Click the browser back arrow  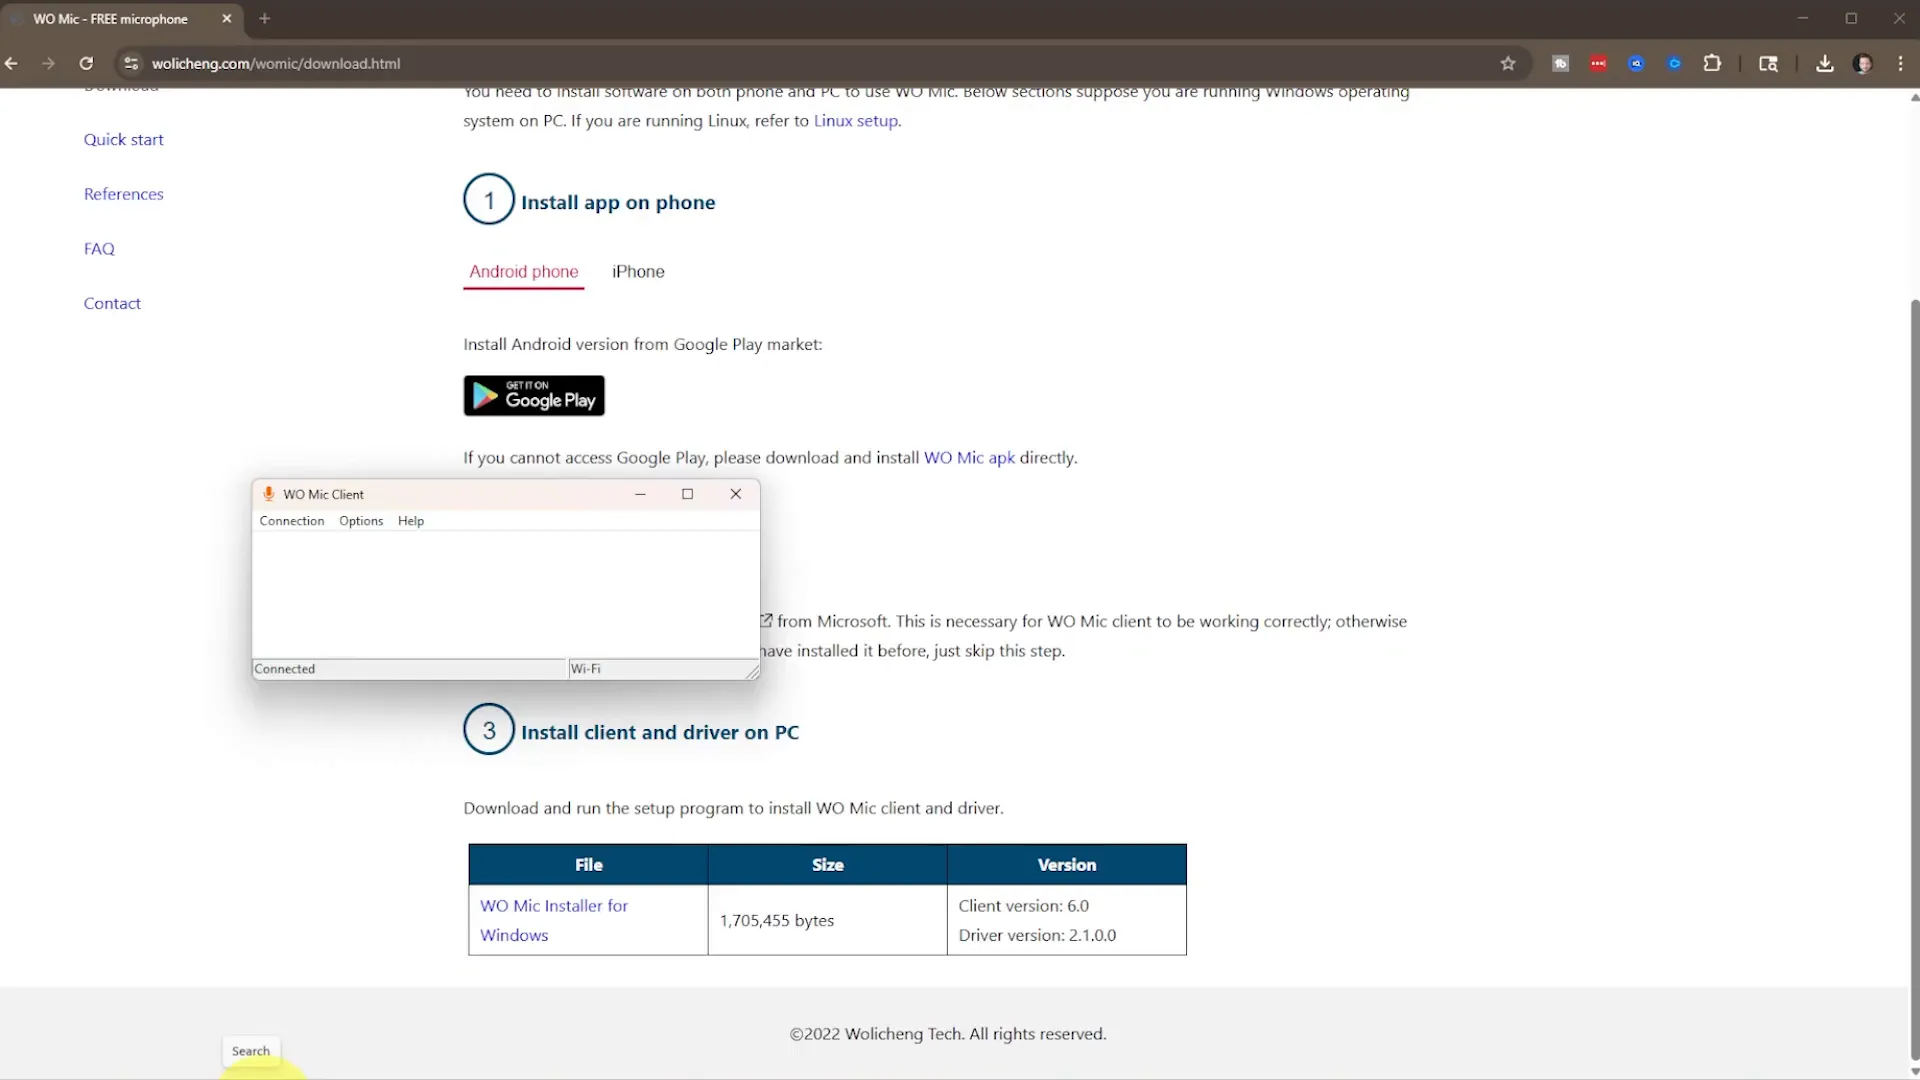pyautogui.click(x=12, y=63)
